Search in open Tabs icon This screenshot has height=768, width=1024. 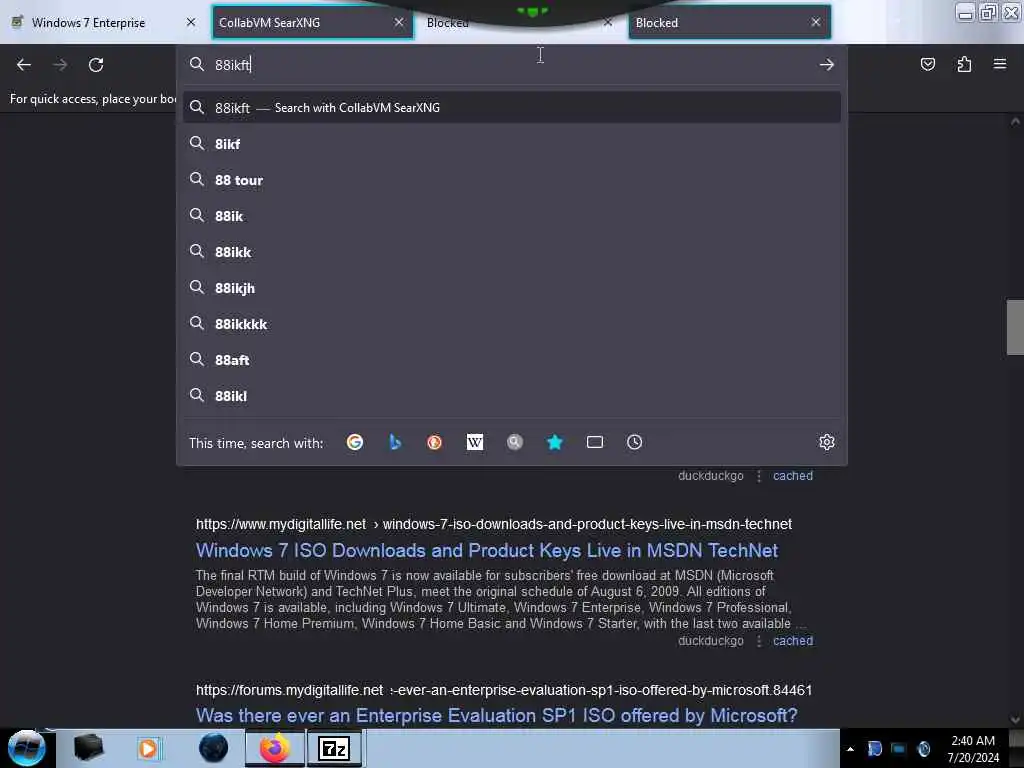(594, 443)
